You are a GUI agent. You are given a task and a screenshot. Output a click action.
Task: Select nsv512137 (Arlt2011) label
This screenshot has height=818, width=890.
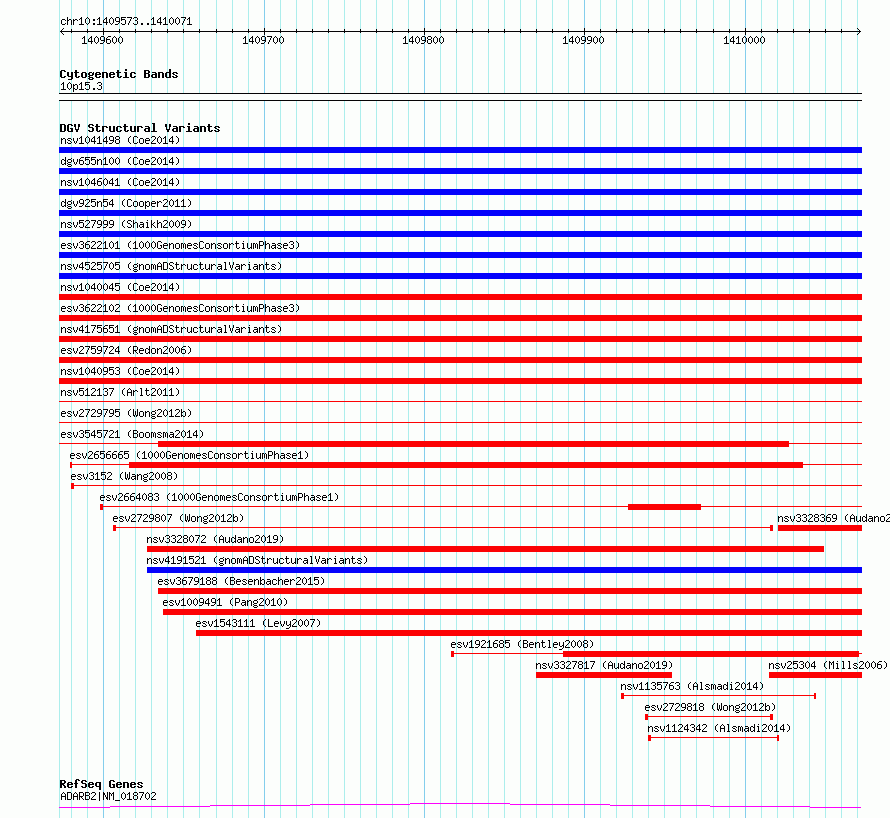tap(120, 392)
